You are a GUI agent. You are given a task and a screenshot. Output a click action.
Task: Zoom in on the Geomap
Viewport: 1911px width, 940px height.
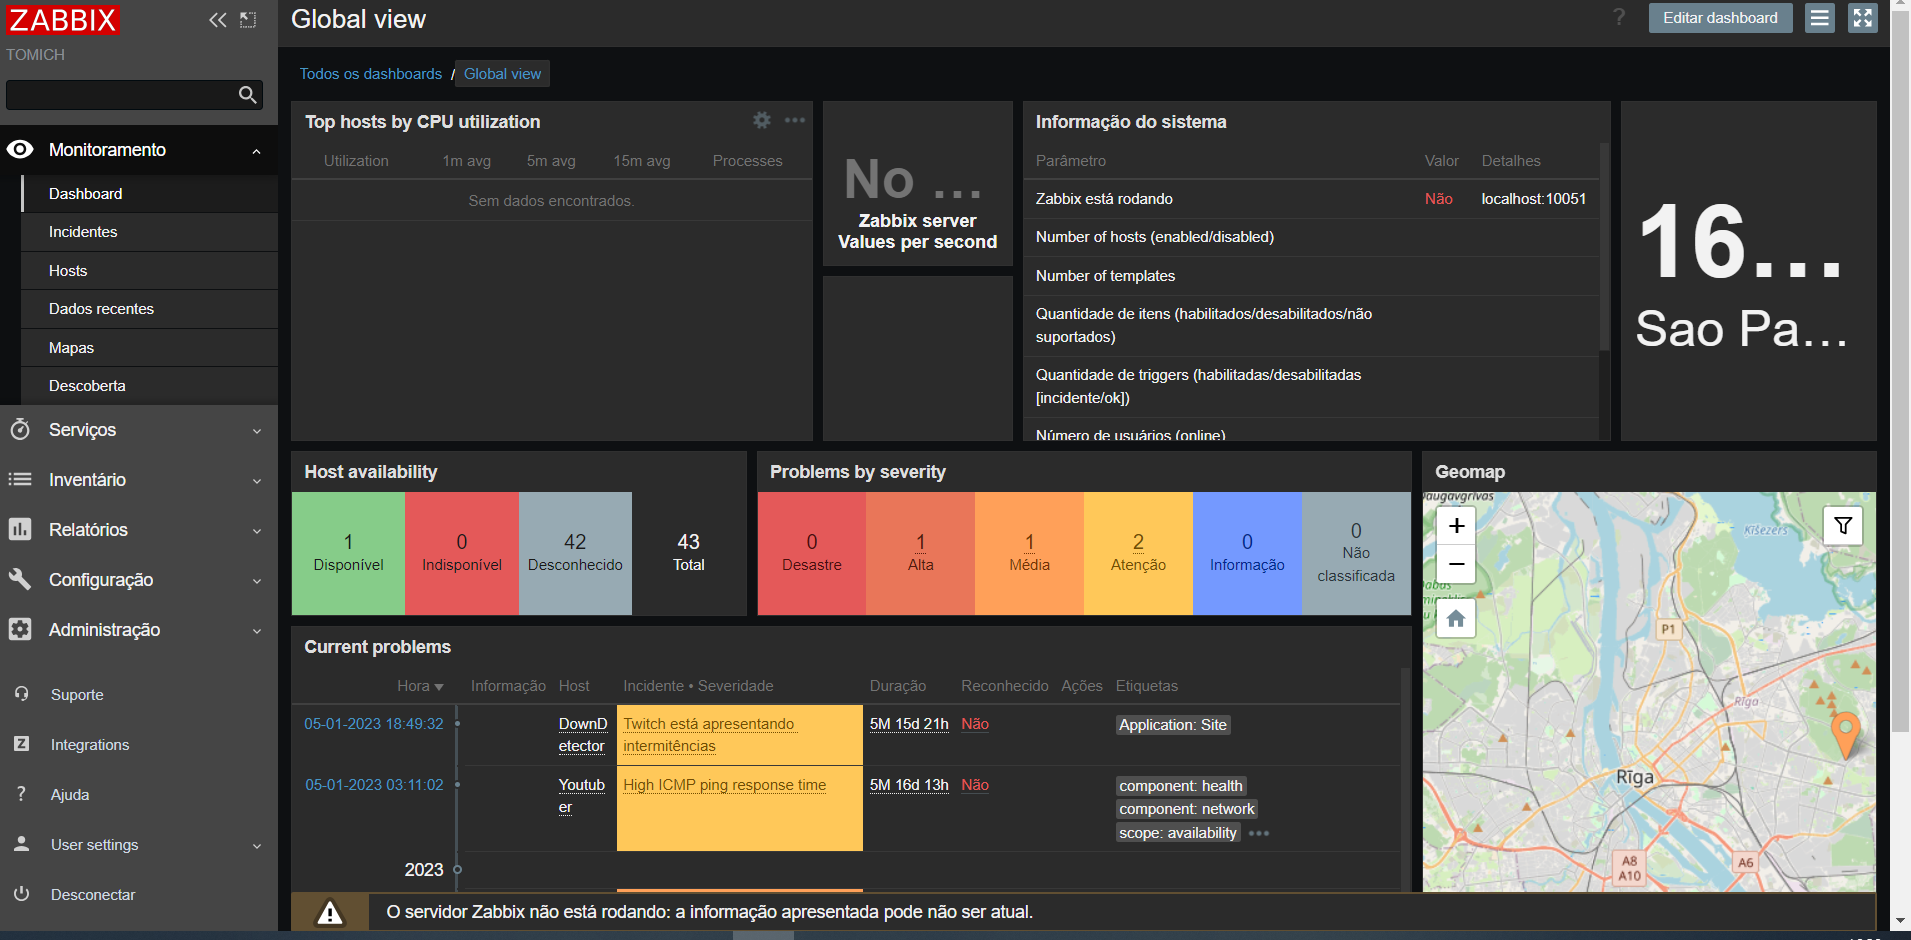click(1456, 526)
